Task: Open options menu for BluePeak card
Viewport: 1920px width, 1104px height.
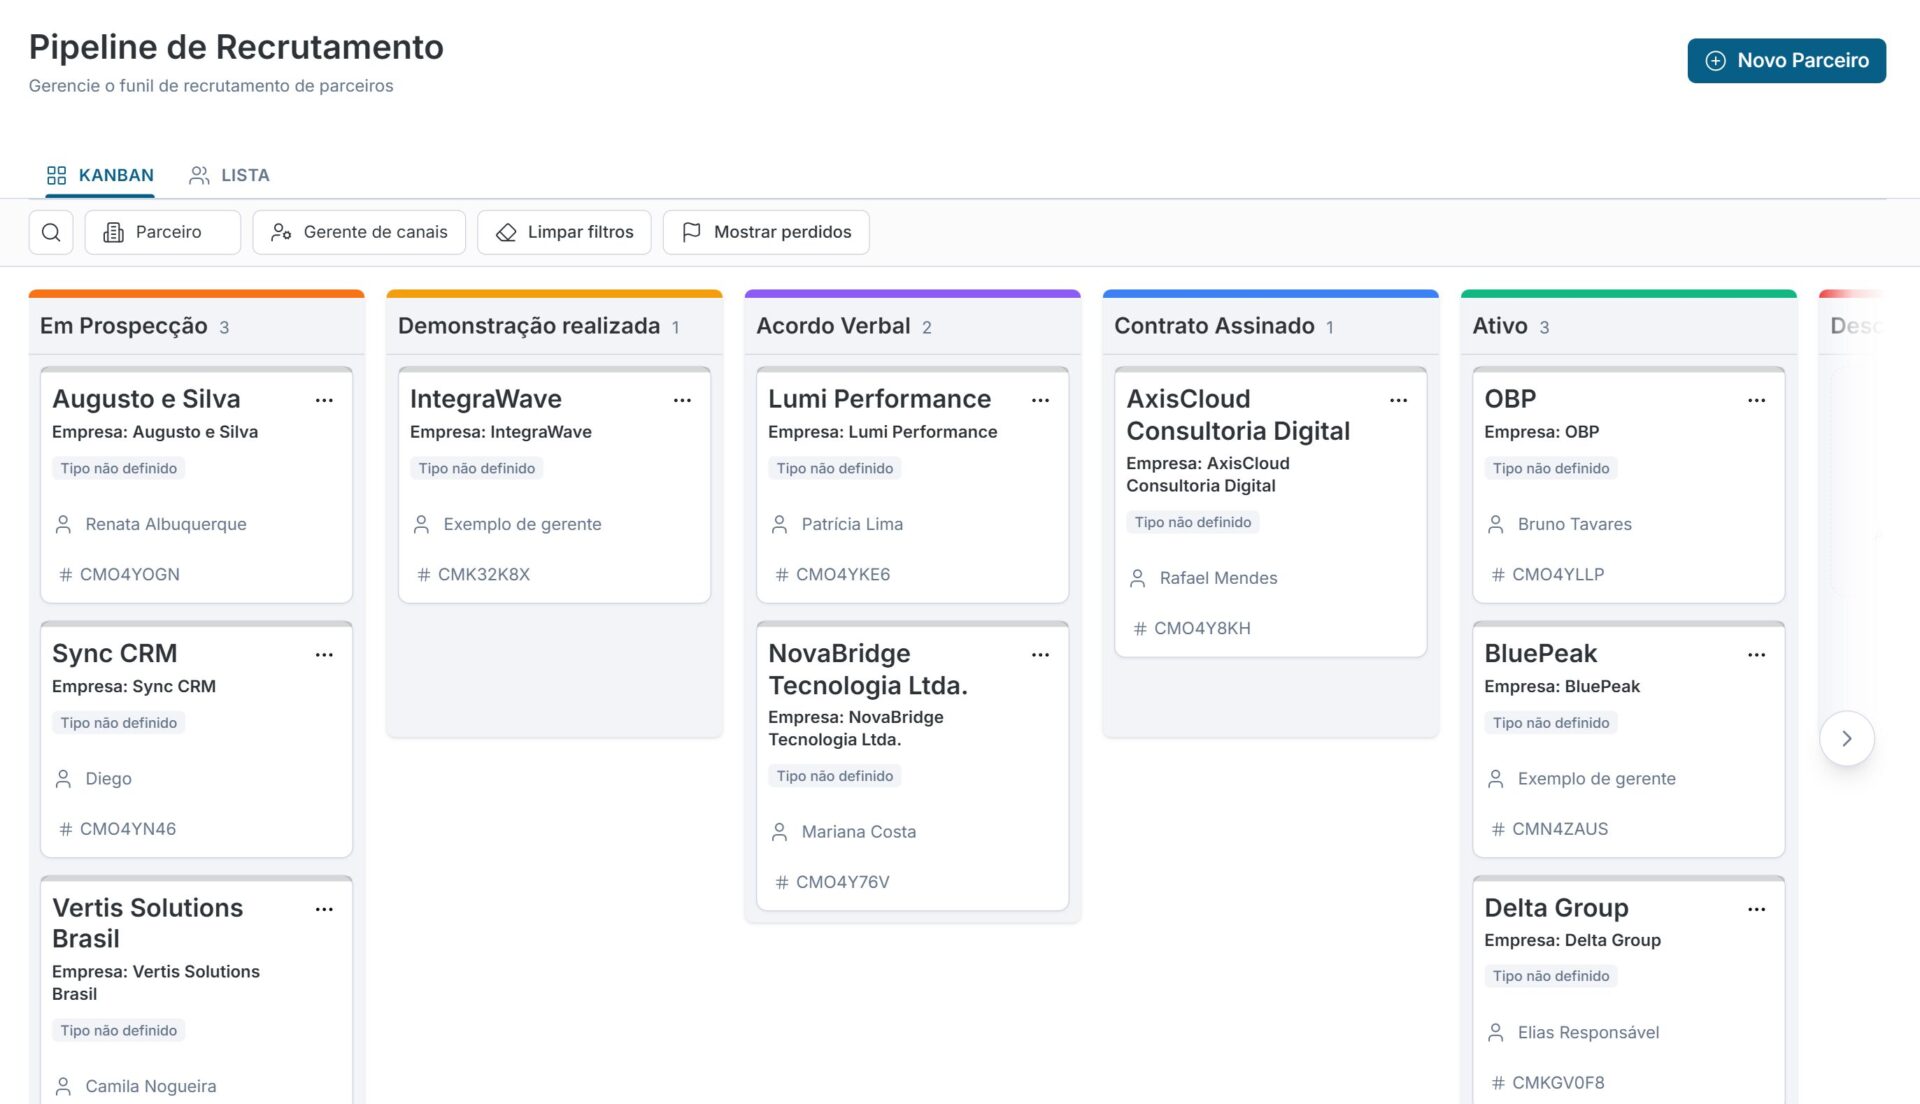Action: [1756, 655]
